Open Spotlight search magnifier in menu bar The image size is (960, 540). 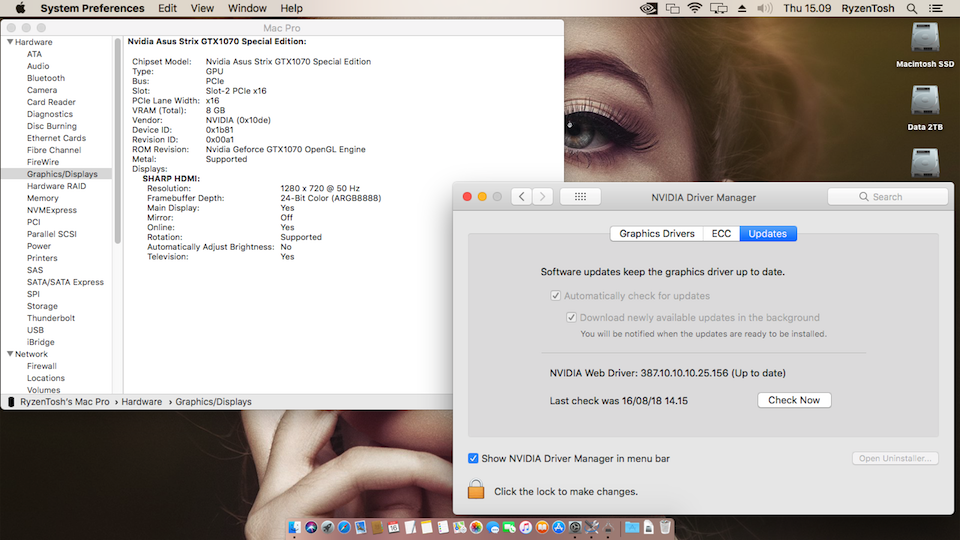(x=912, y=8)
